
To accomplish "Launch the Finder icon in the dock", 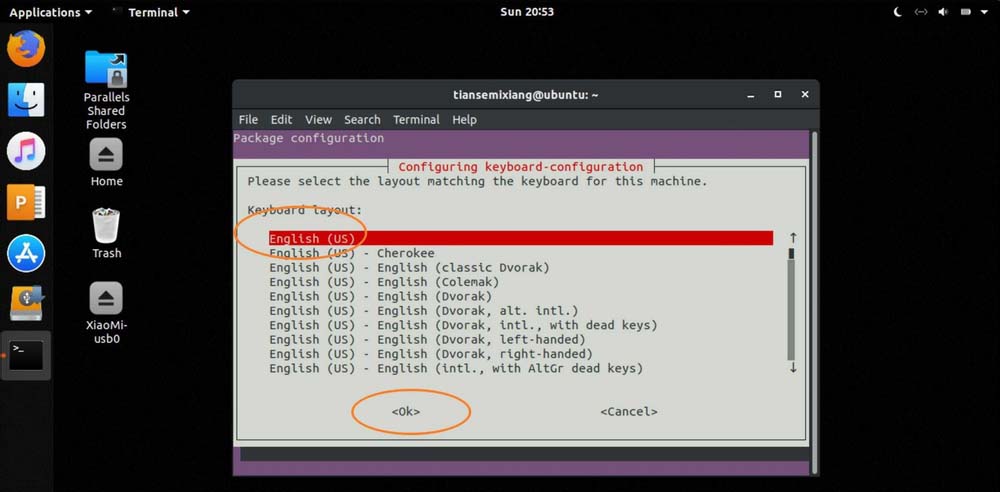I will pos(26,100).
